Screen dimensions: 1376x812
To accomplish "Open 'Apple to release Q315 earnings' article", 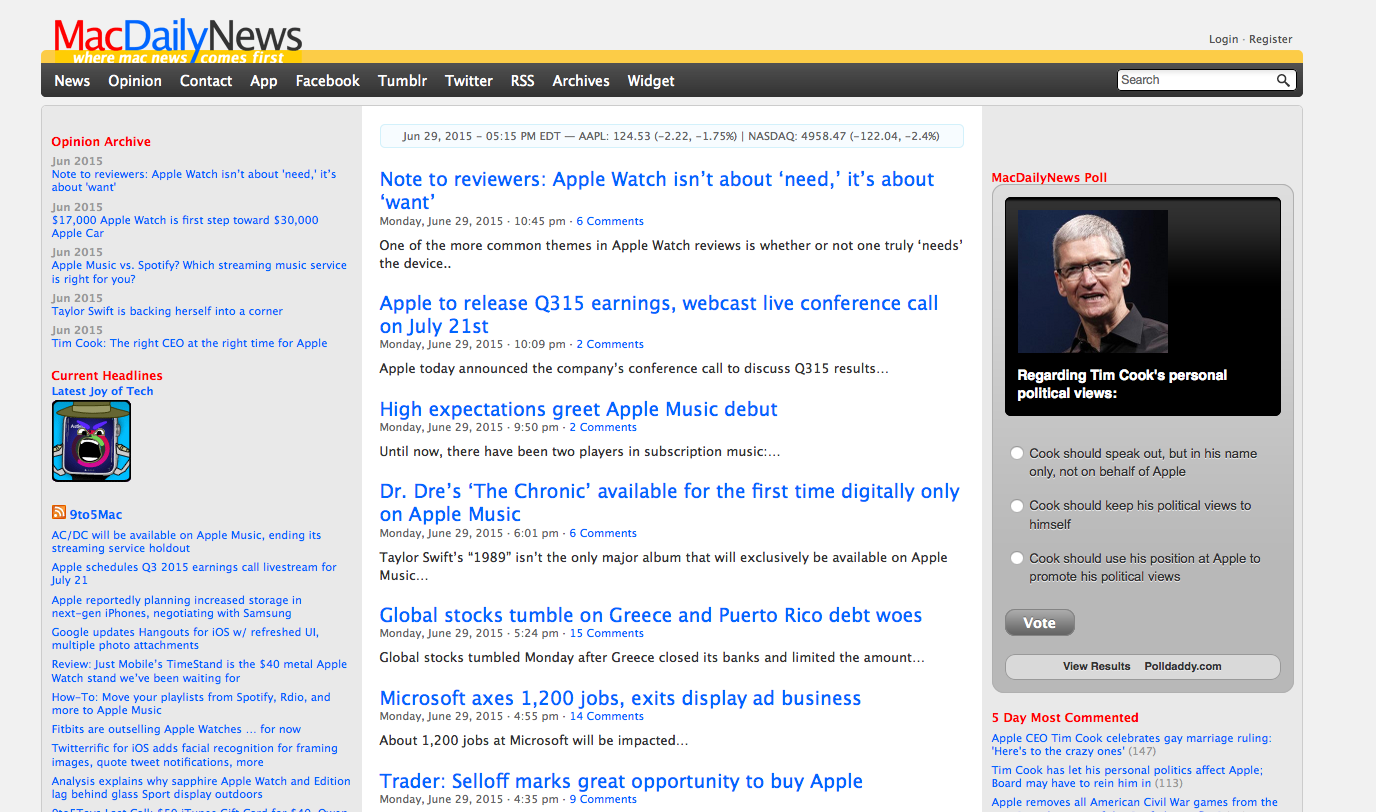I will pyautogui.click(x=659, y=315).
